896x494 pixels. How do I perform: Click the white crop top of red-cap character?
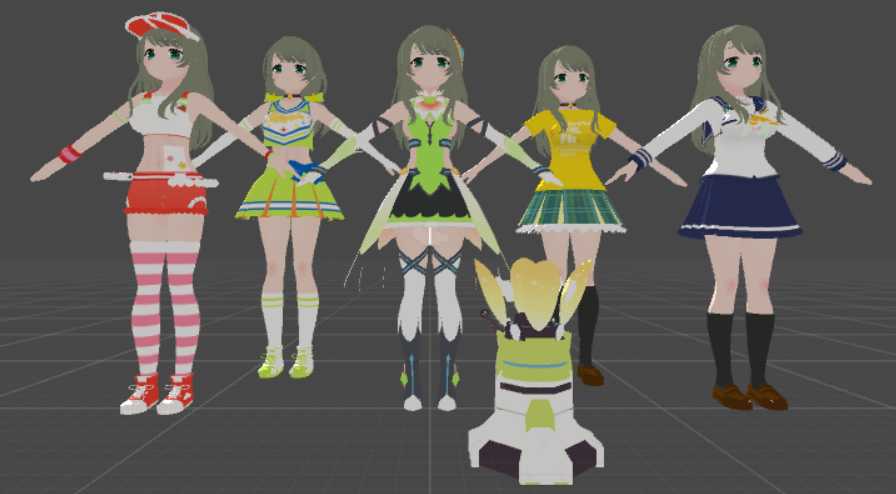(164, 119)
